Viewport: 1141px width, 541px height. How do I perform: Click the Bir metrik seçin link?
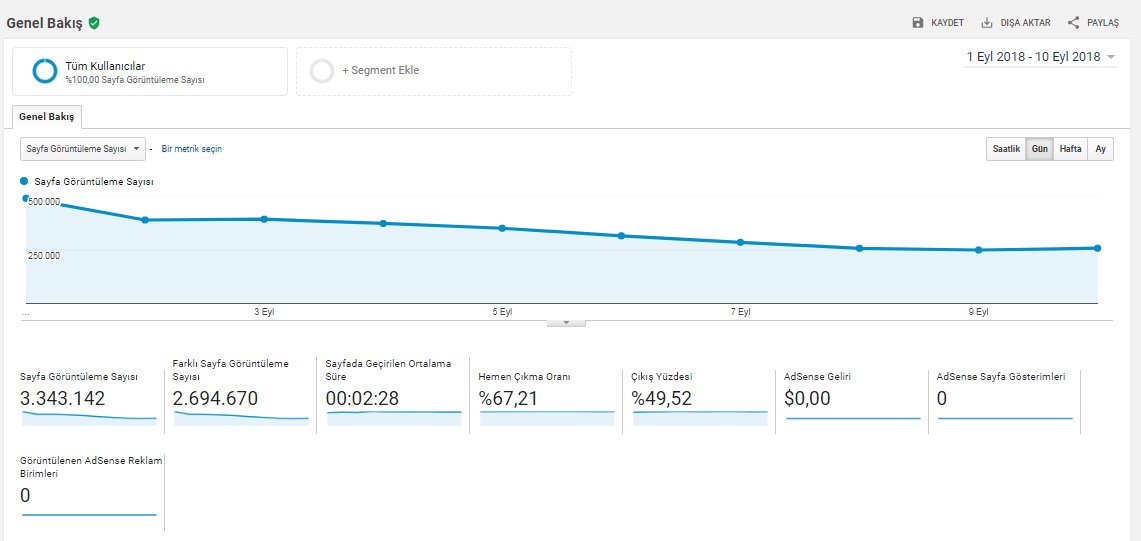point(191,149)
